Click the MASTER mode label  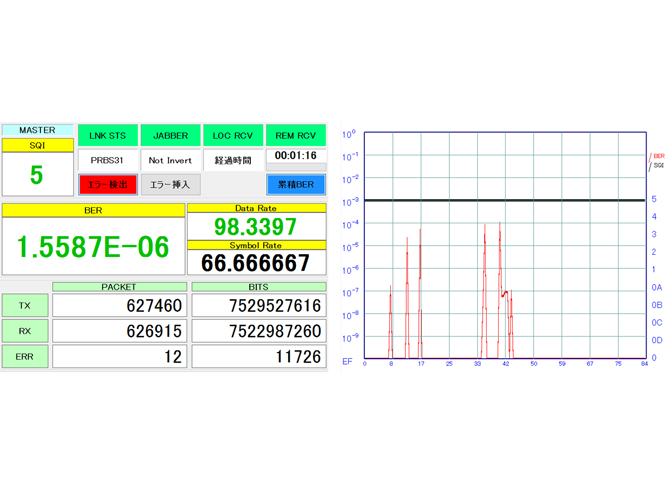click(37, 130)
